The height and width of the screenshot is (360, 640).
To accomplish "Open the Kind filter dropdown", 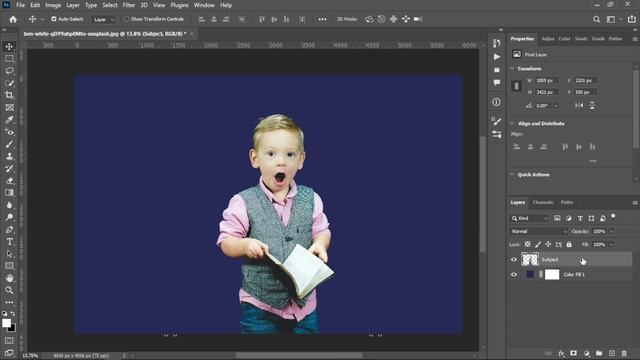I will click(530, 218).
